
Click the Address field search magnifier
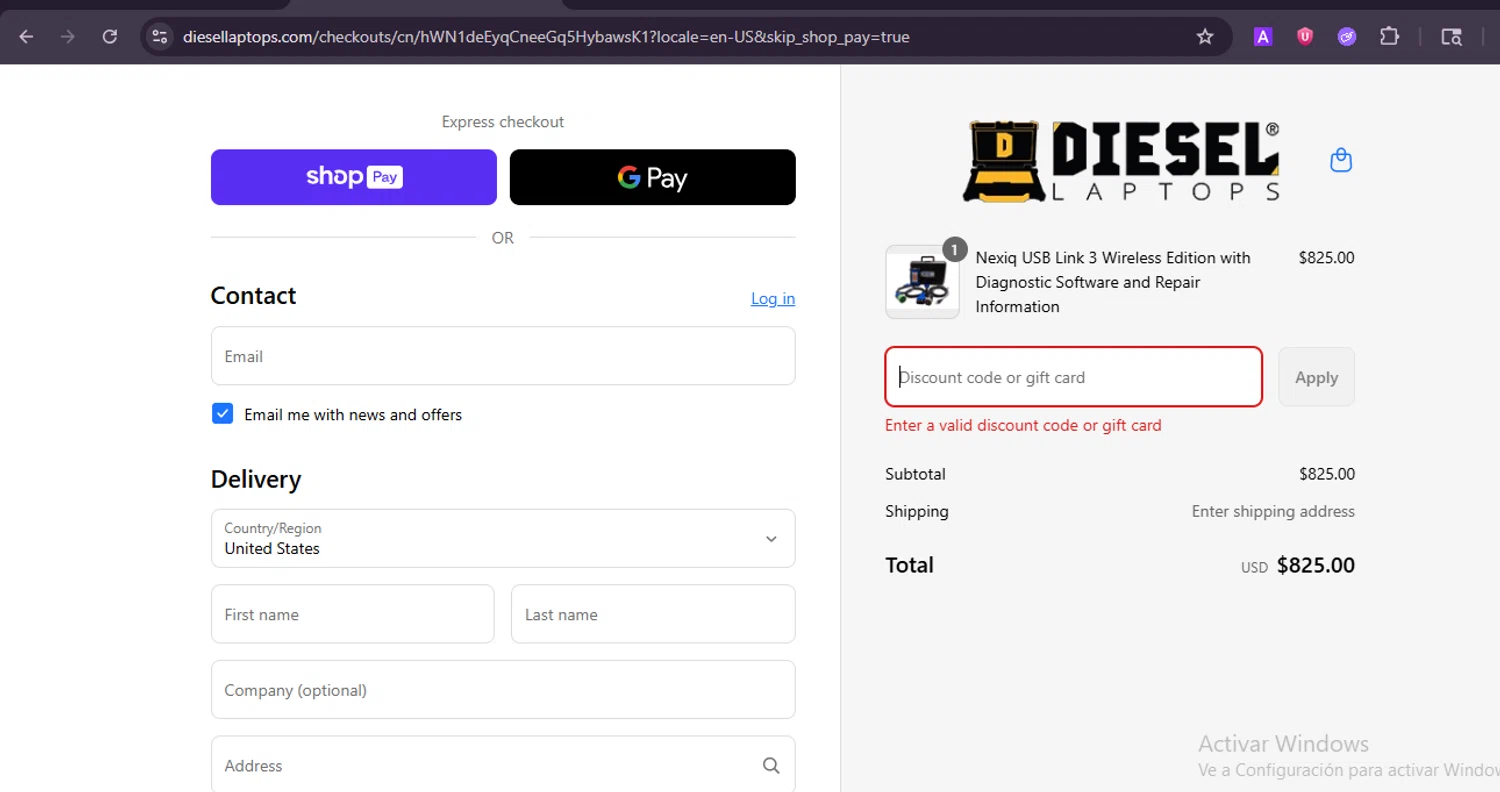click(771, 765)
